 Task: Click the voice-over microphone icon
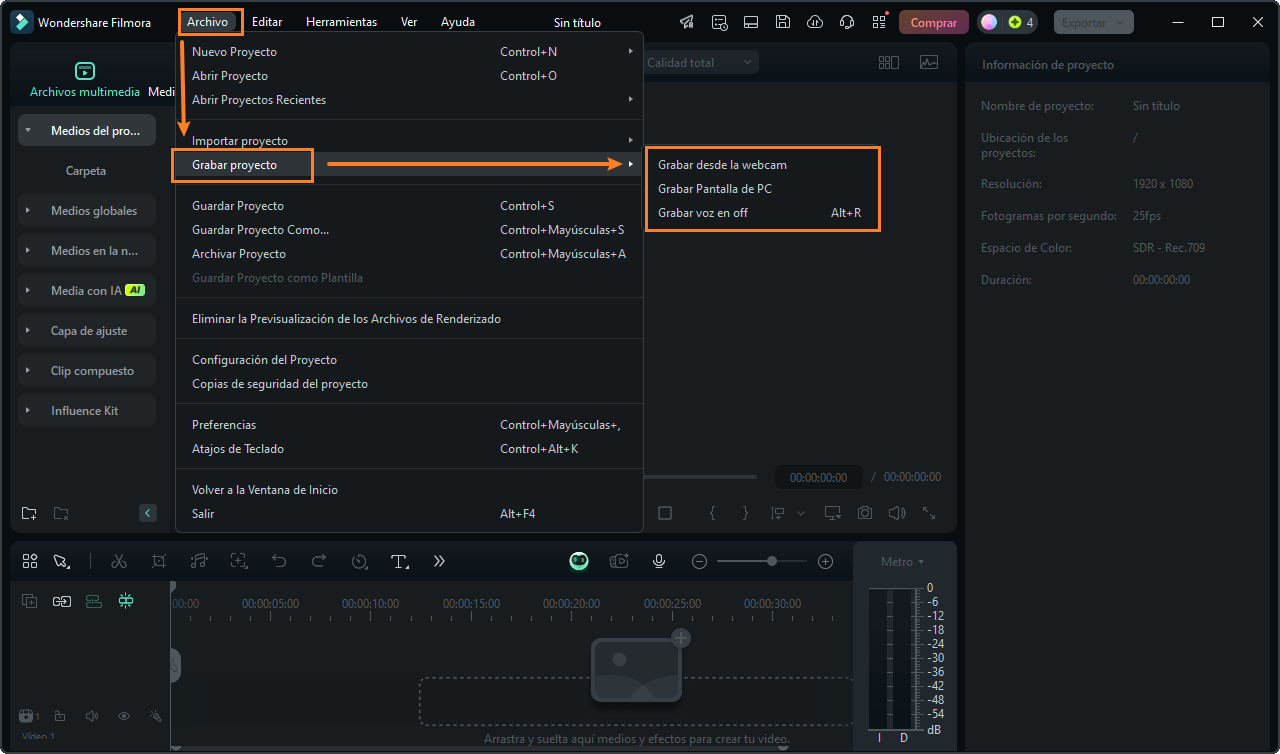pyautogui.click(x=659, y=561)
